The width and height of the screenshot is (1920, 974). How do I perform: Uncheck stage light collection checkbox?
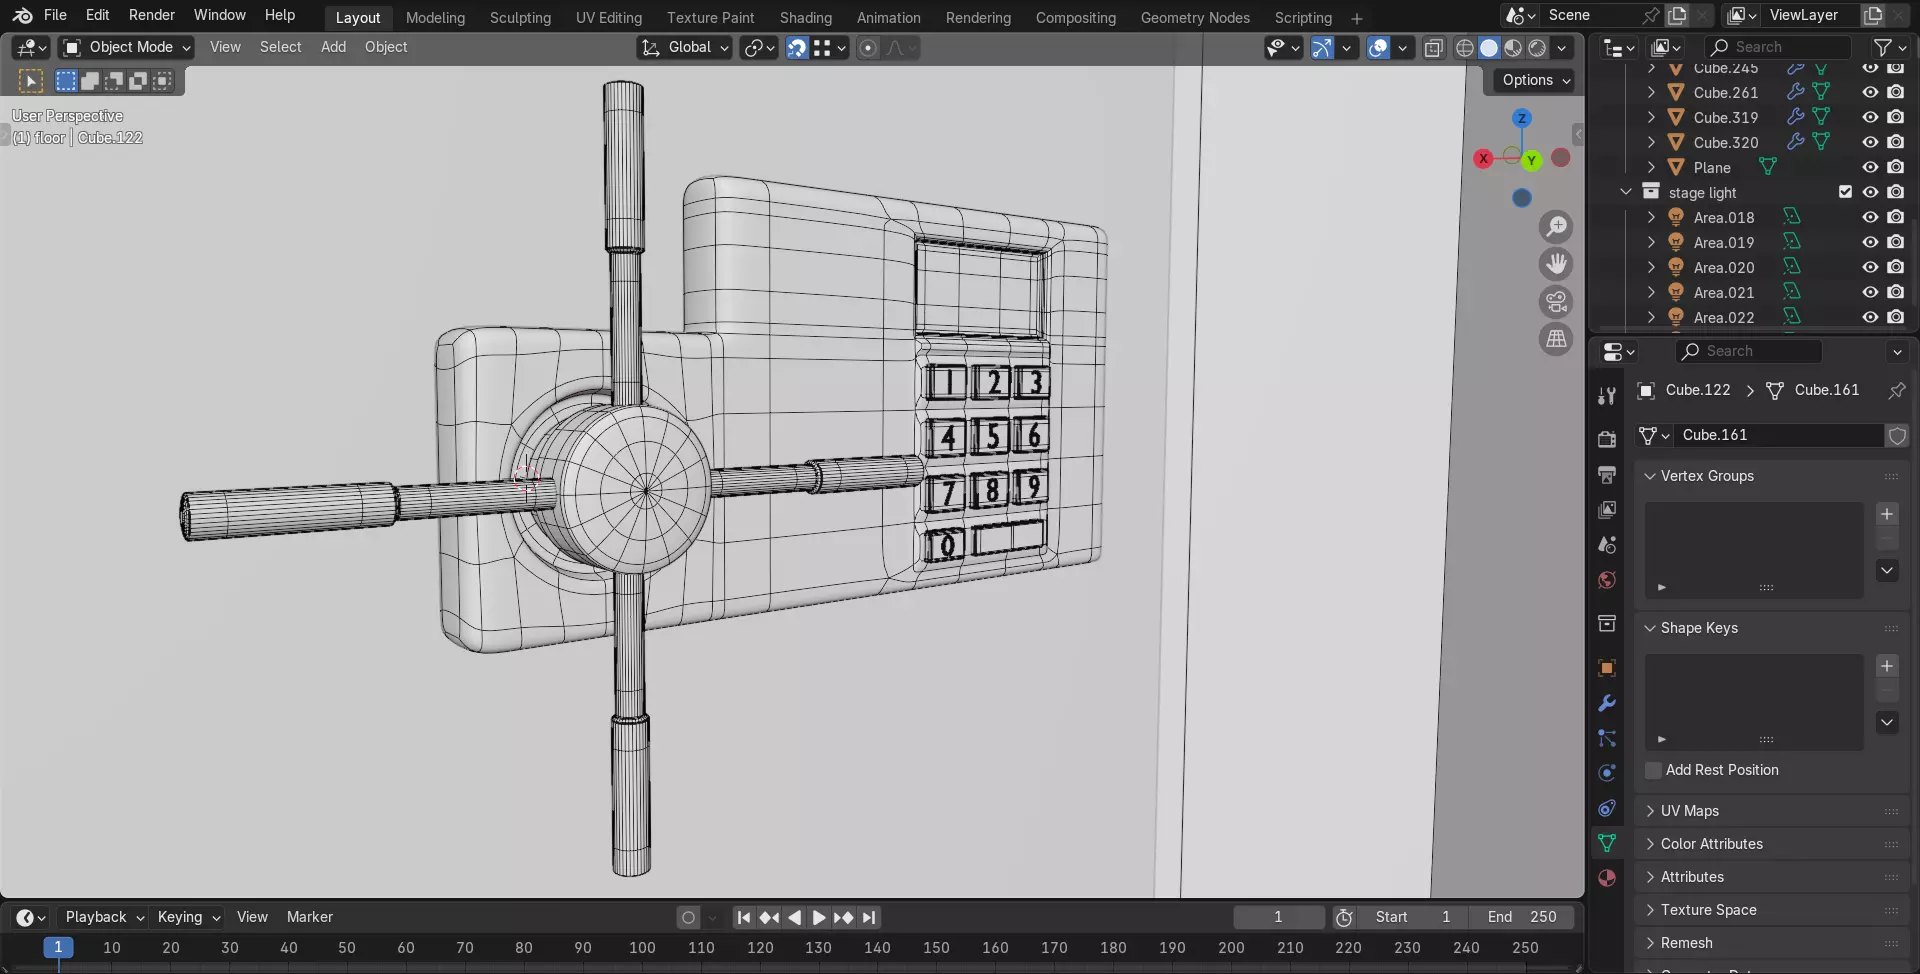click(x=1845, y=192)
